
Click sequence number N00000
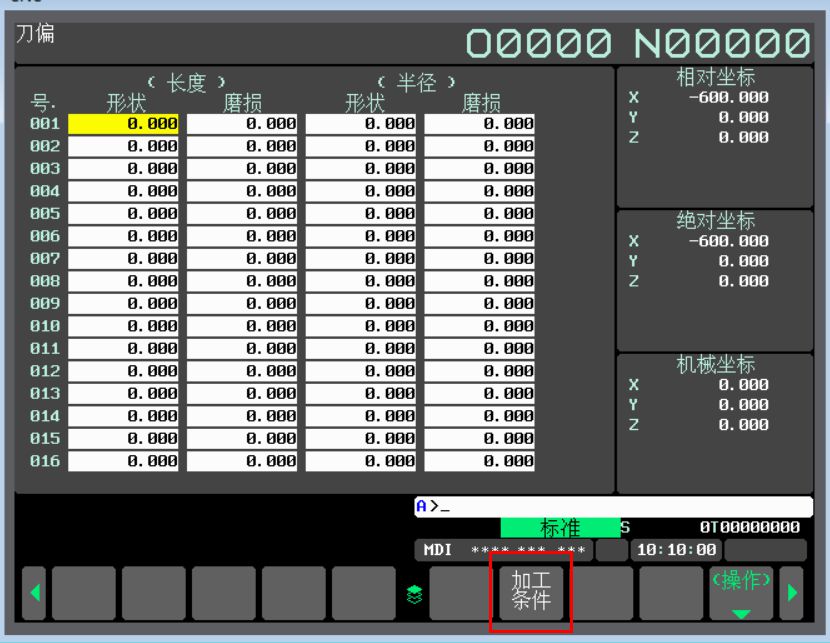tap(722, 43)
